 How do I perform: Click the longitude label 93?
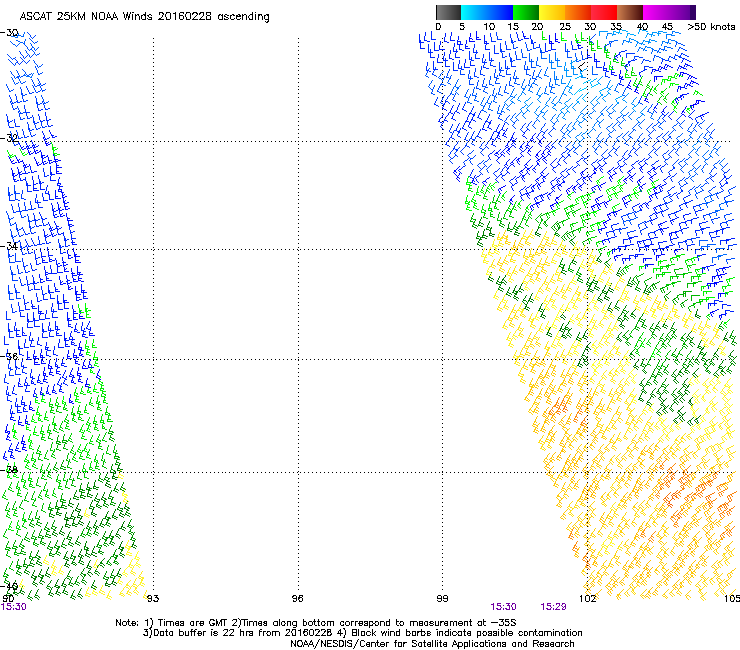pos(153,599)
